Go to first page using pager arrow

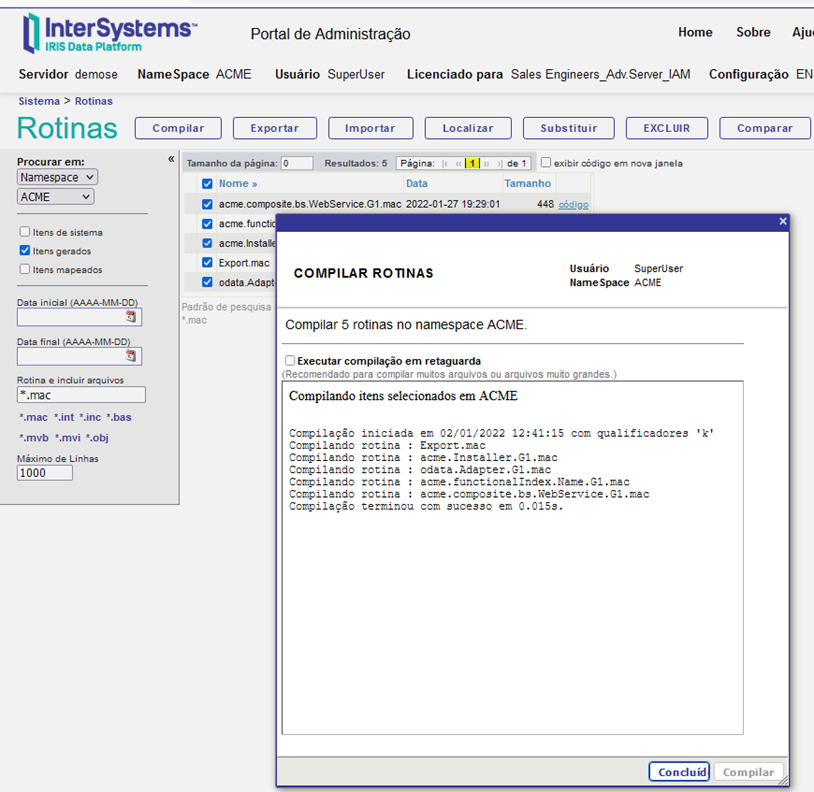pos(445,163)
